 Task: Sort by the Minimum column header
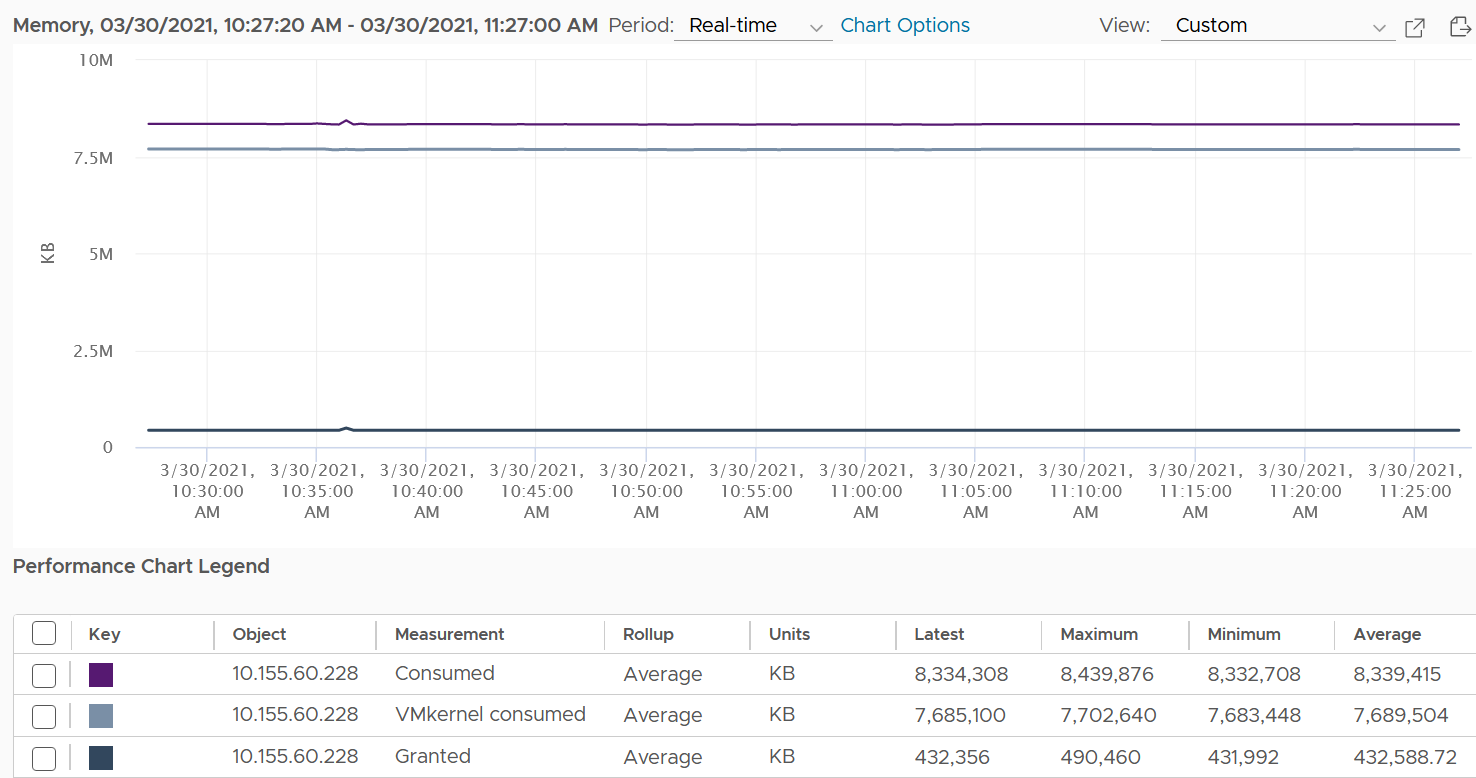(x=1244, y=634)
